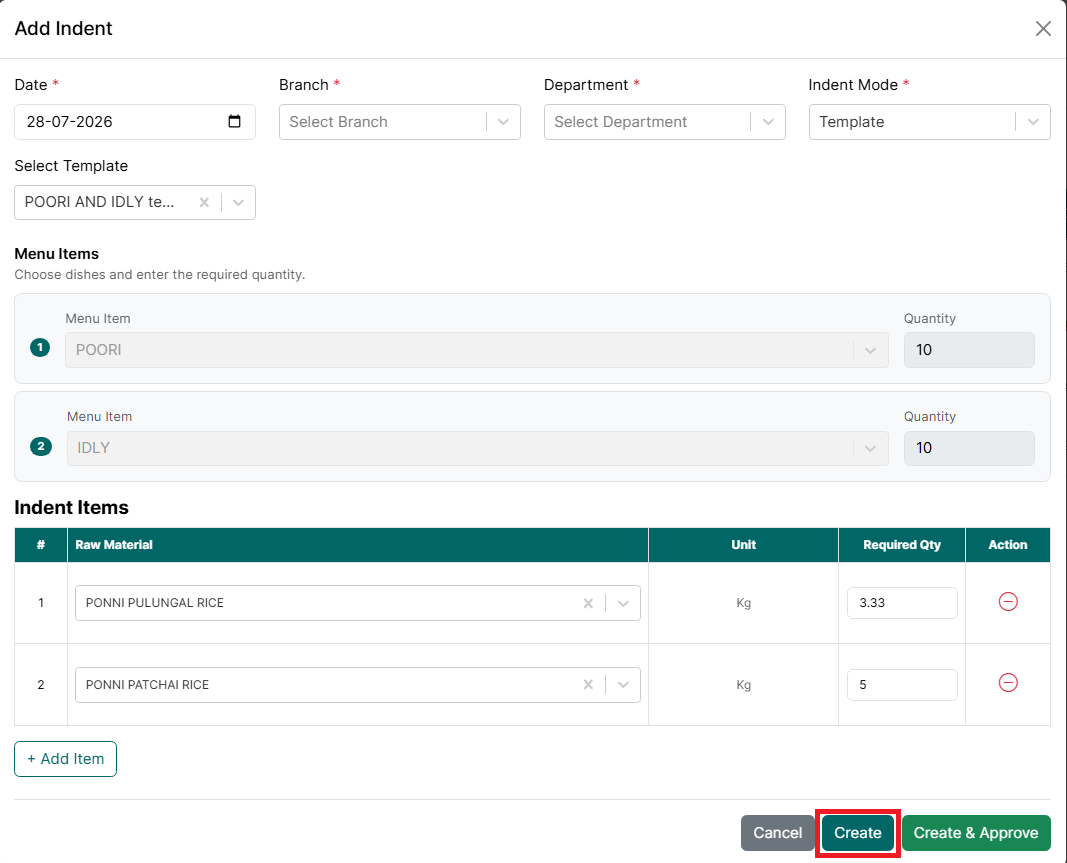Click the Action column header
Image resolution: width=1067 pixels, height=863 pixels.
(1008, 545)
